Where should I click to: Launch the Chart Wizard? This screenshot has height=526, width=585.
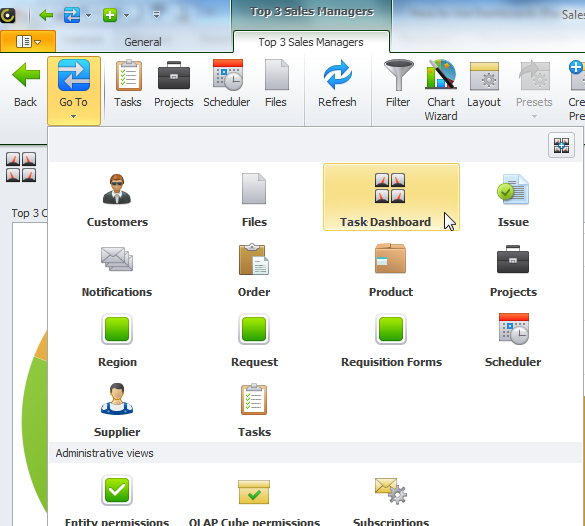point(441,90)
